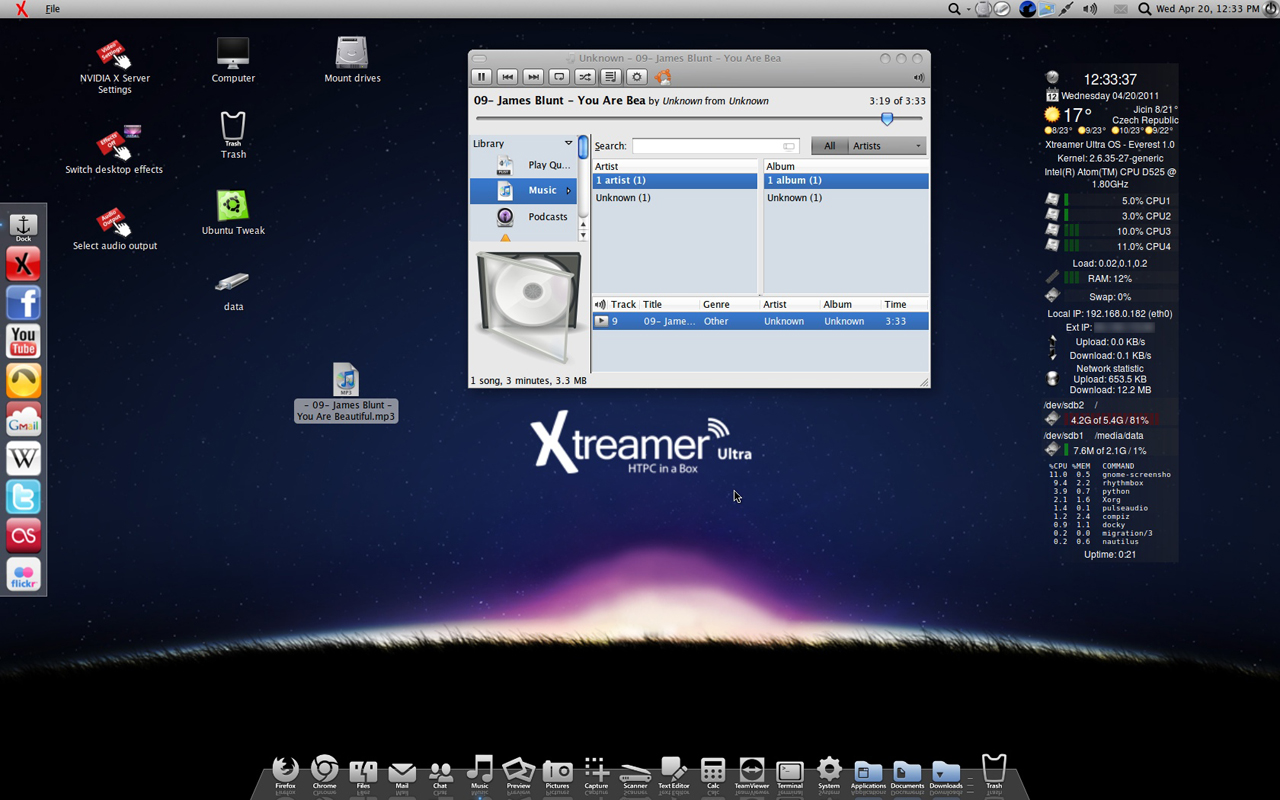Click the Rhythmbox volume speaker icon
The height and width of the screenshot is (800, 1280).
point(918,78)
